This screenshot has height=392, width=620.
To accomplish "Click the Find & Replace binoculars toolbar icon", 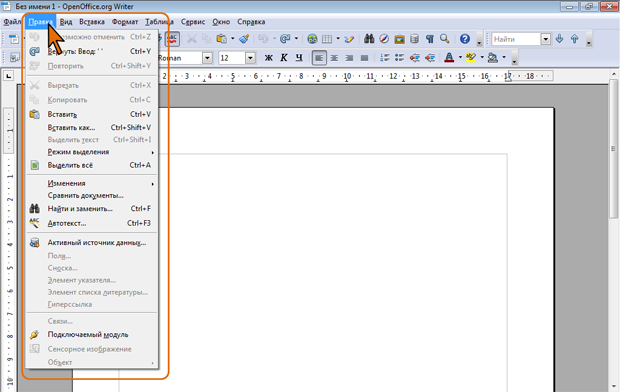I will point(369,39).
